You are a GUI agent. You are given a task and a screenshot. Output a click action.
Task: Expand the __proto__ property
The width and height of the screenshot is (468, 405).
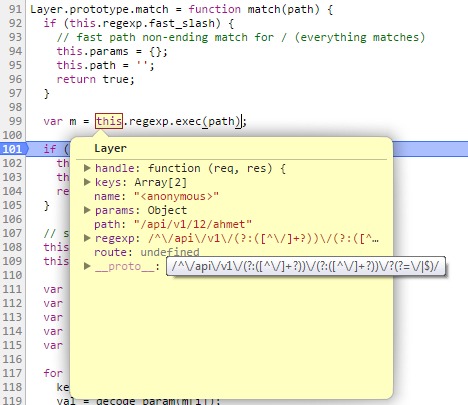point(87,266)
